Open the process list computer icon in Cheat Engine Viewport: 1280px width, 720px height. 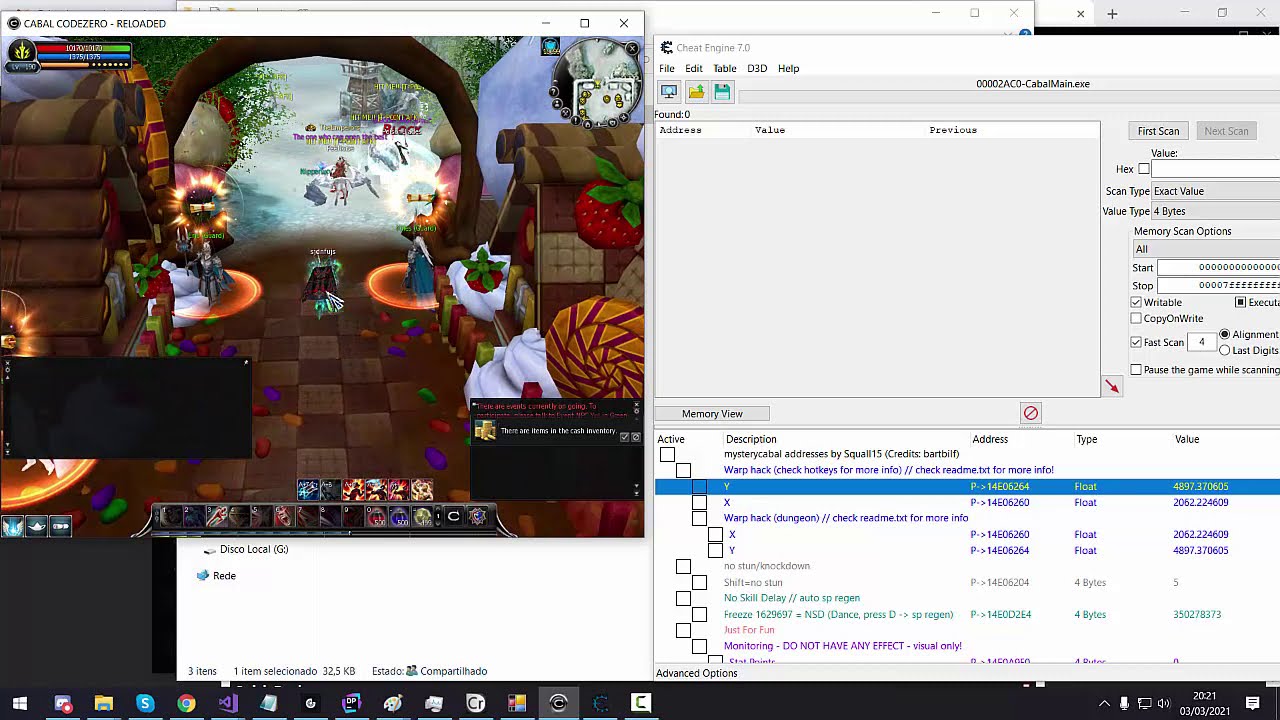pyautogui.click(x=669, y=92)
